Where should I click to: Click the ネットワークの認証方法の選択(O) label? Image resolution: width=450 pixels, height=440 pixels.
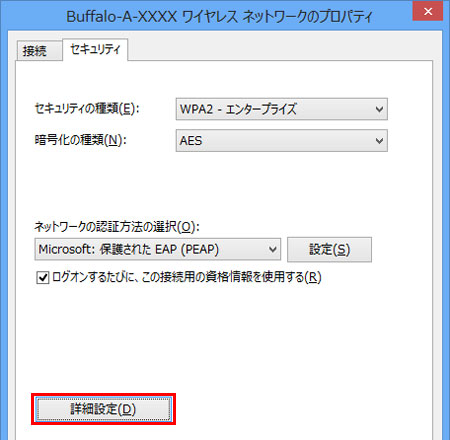117,227
